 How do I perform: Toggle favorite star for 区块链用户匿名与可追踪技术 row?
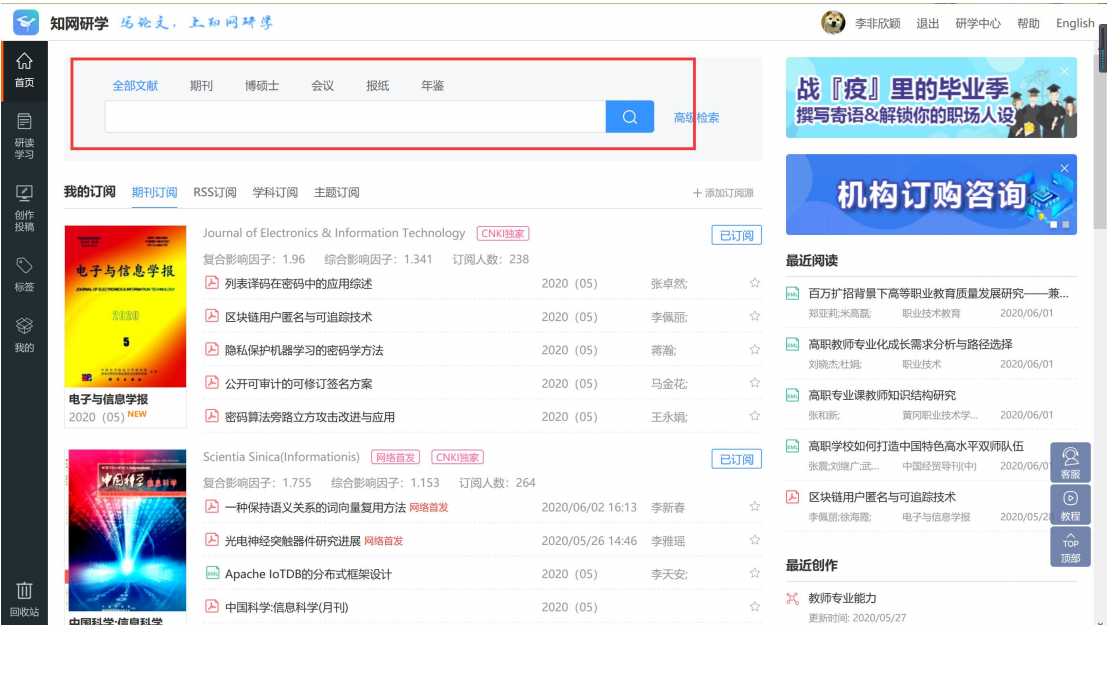coord(755,317)
